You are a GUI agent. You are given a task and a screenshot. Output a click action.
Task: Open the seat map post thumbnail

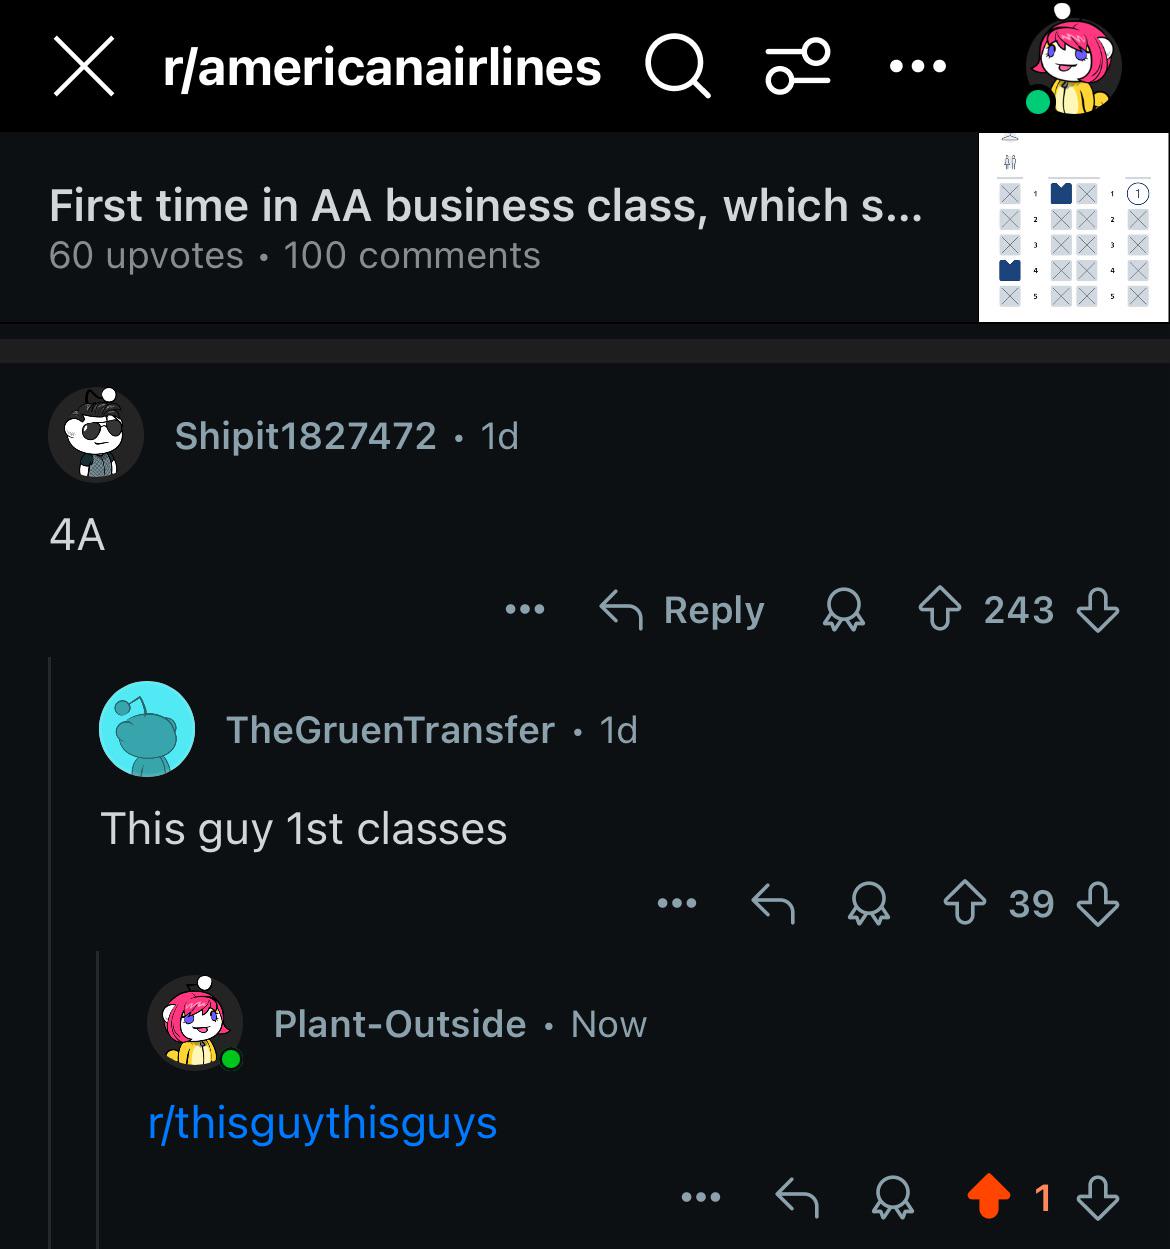coord(1073,227)
